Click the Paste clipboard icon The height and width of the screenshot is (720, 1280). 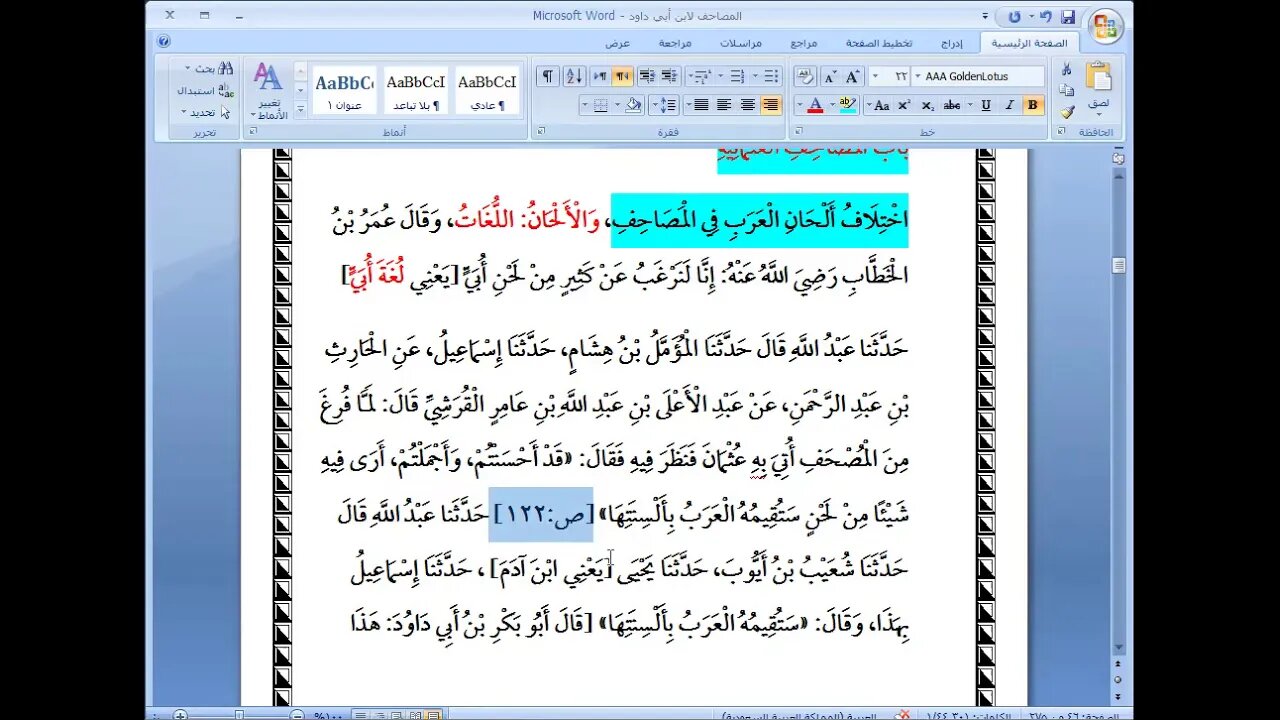coord(1099,76)
